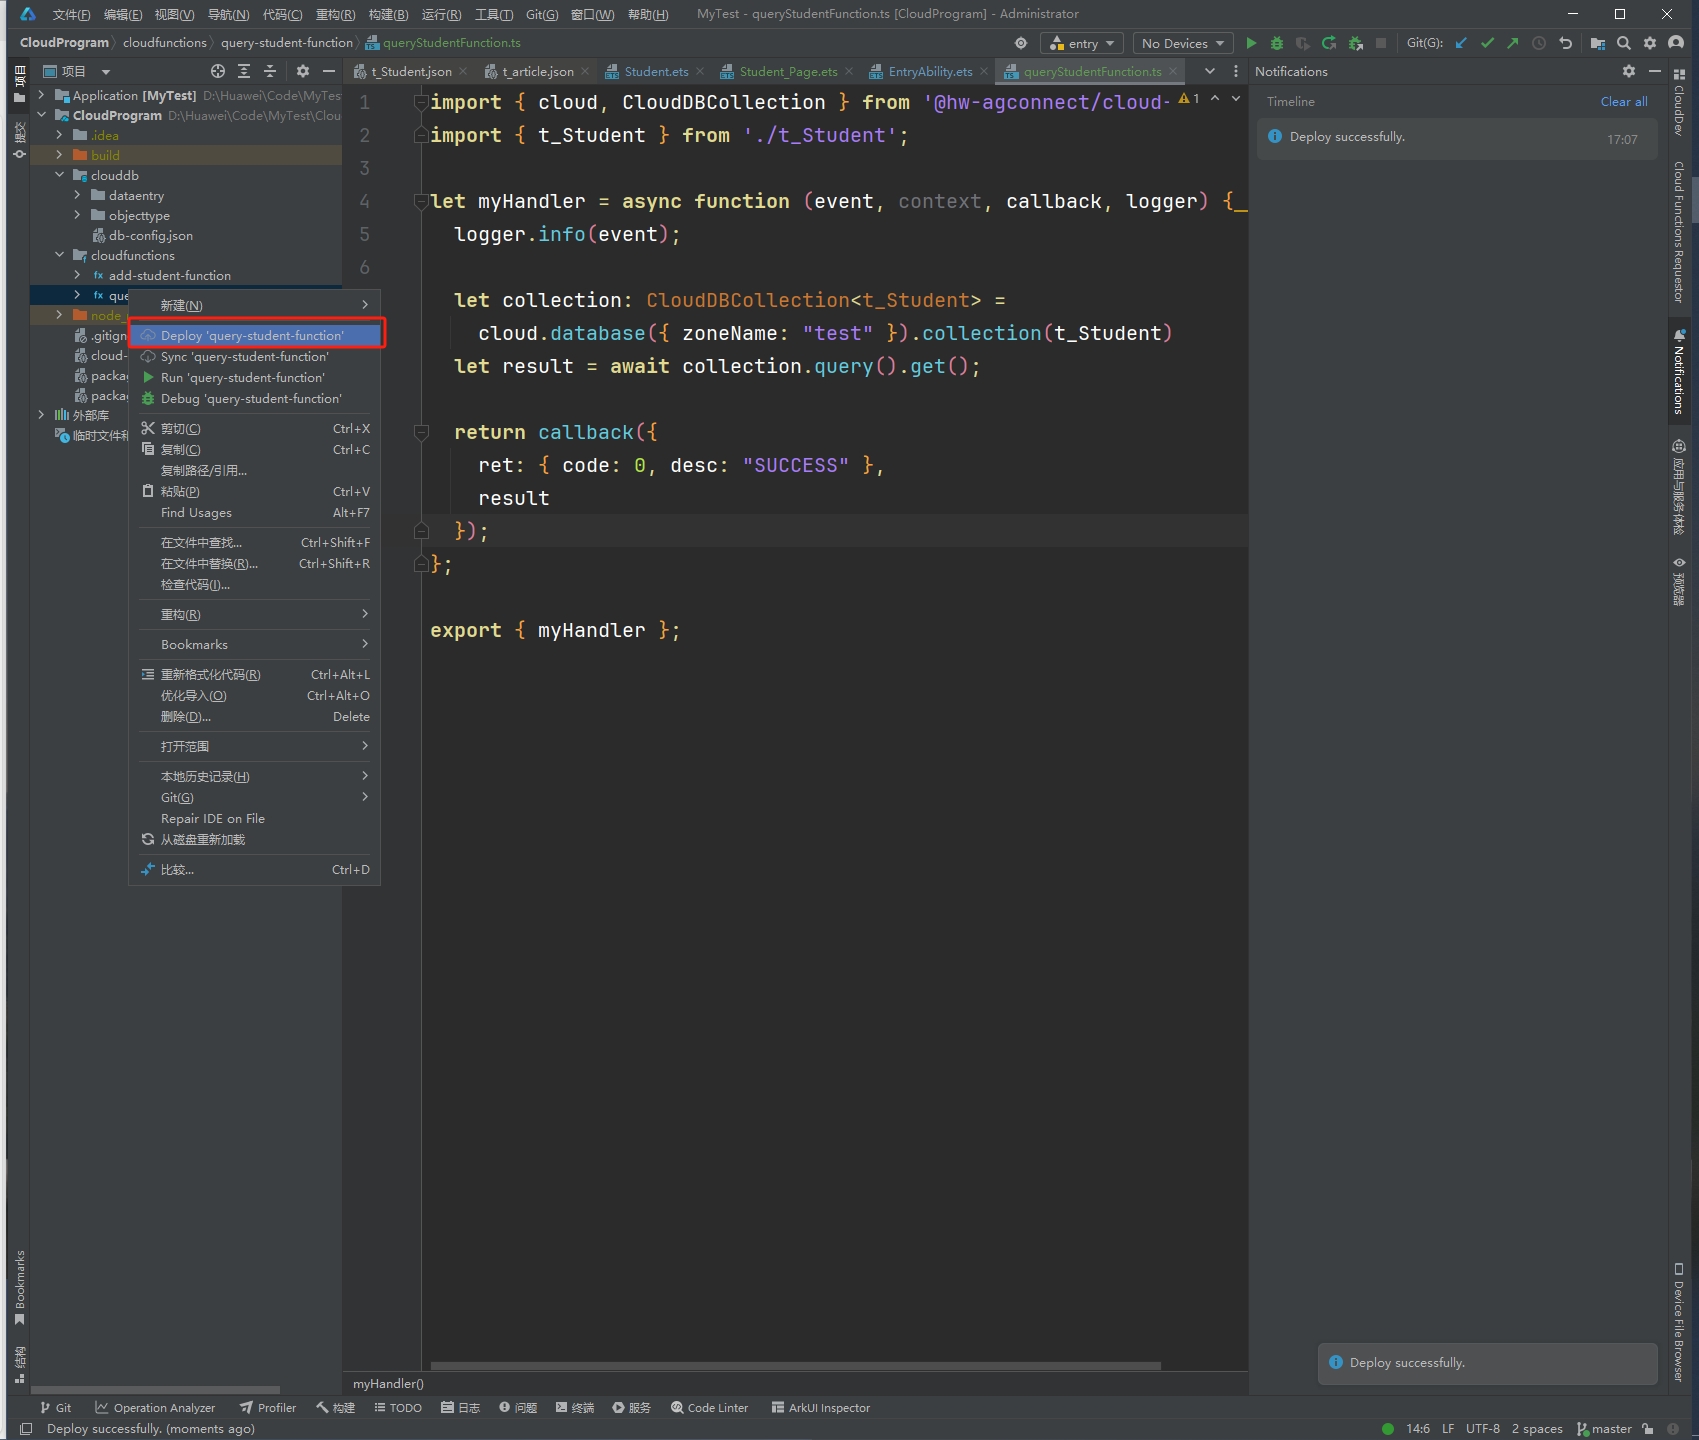
Task: Click Expand All icon in project panel
Action: click(244, 71)
